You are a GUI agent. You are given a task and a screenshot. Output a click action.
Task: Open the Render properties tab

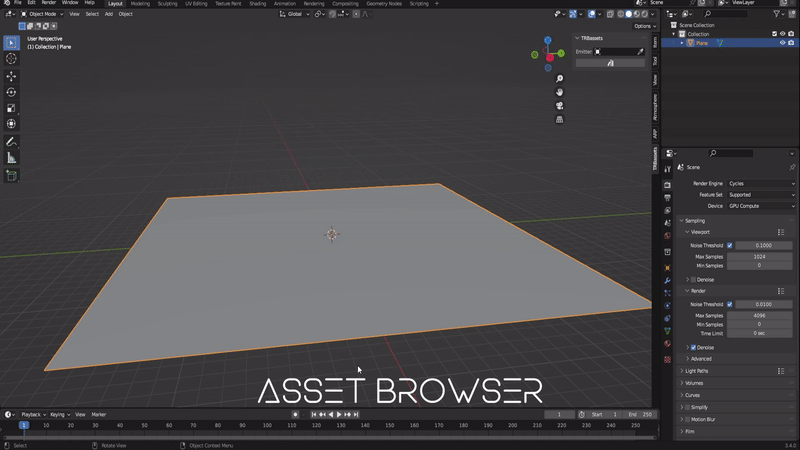pos(667,185)
